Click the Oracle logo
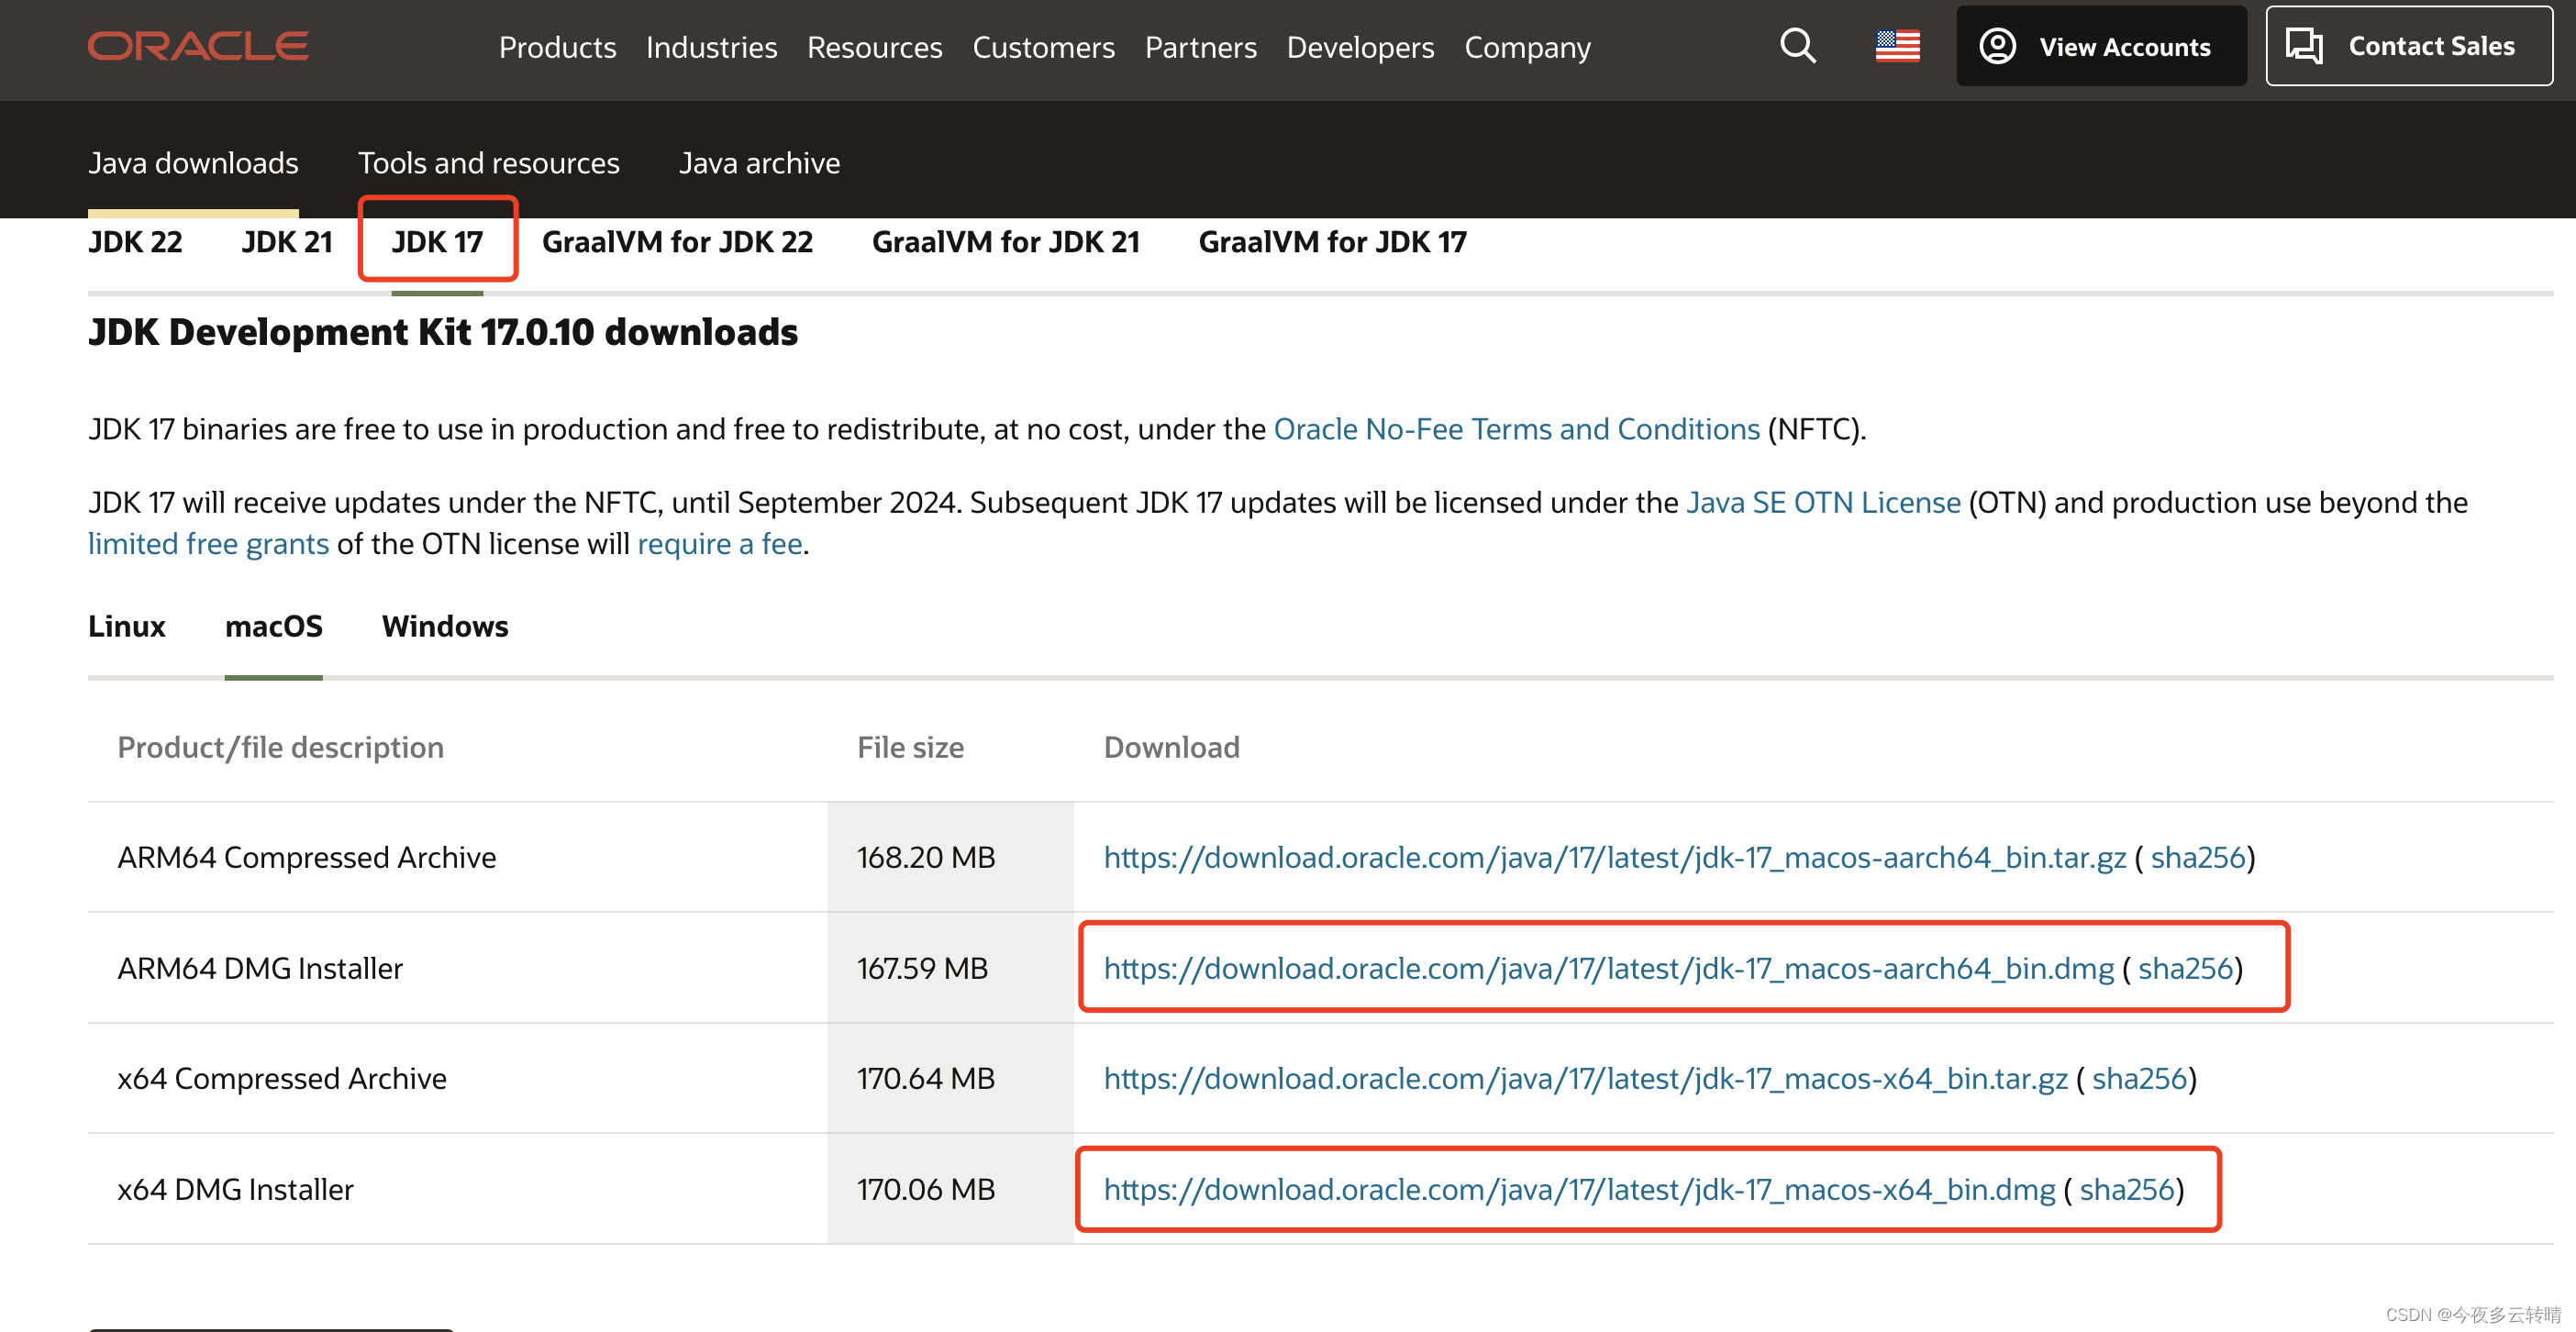This screenshot has width=2576, height=1332. [x=198, y=46]
